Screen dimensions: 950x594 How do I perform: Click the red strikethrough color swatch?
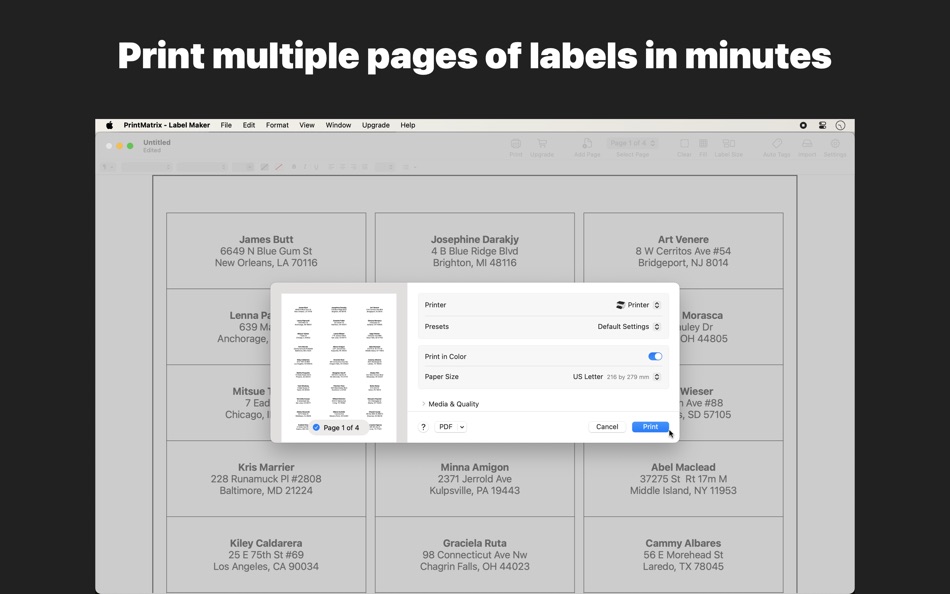(279, 167)
